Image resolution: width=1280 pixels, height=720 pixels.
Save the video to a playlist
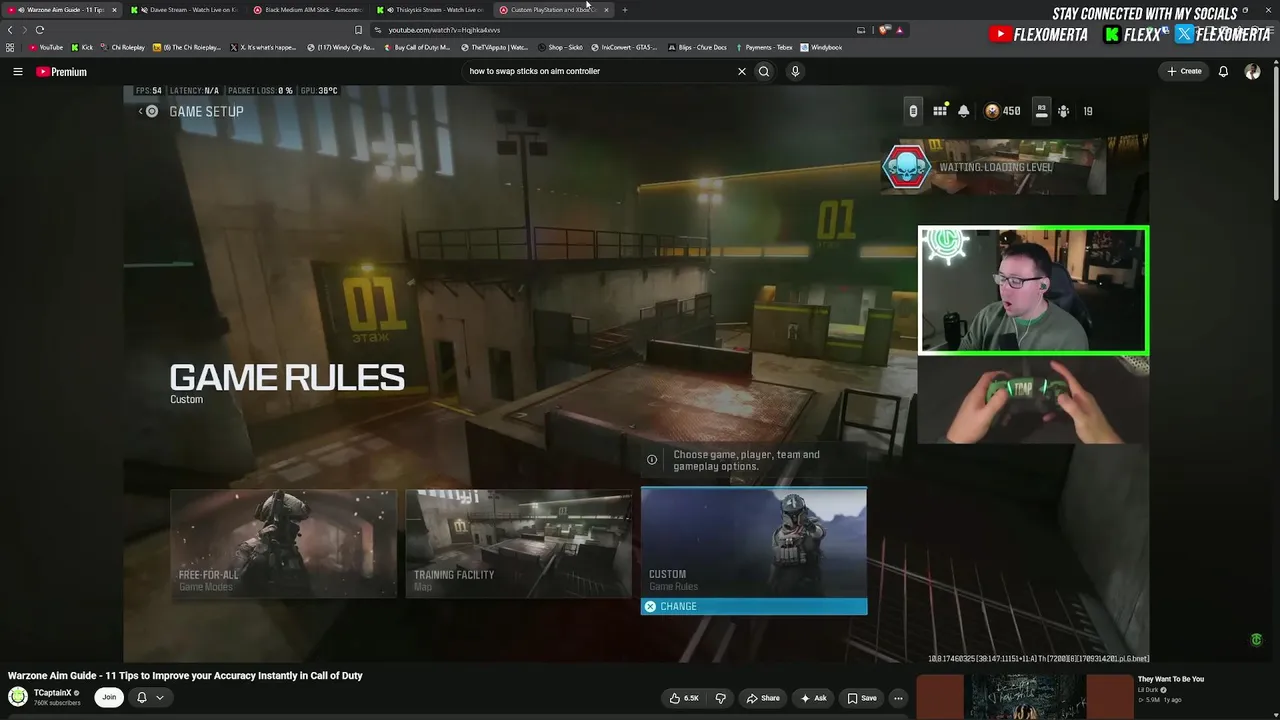click(x=862, y=698)
